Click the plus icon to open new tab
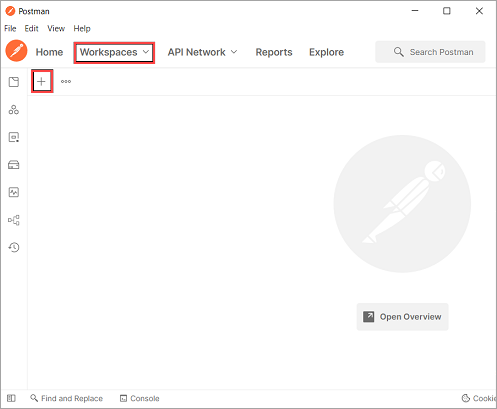The image size is (497, 409). point(42,81)
